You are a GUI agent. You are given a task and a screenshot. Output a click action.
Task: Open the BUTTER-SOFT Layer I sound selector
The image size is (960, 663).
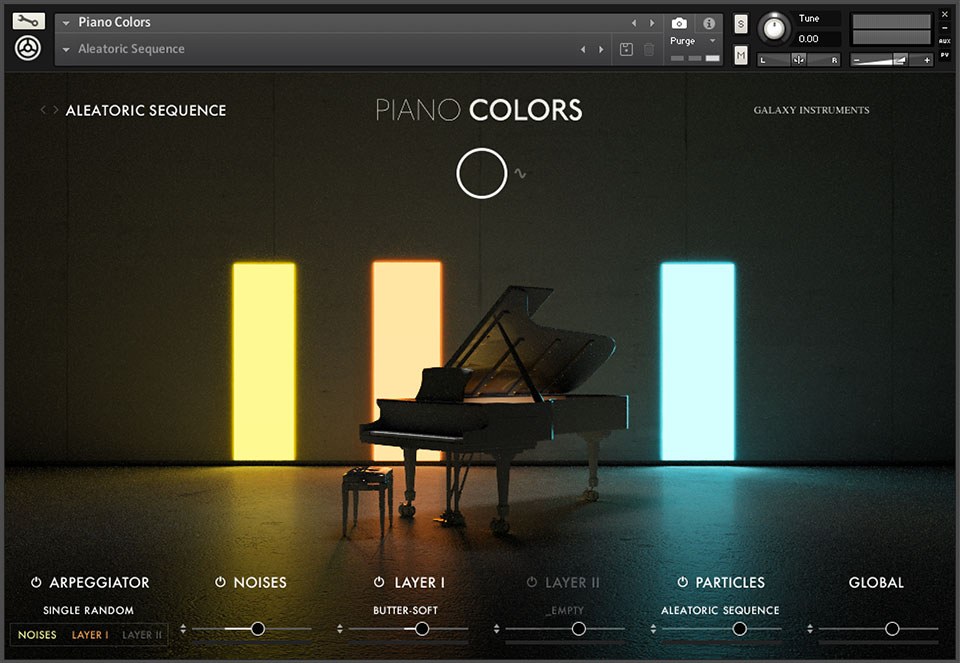click(x=405, y=610)
